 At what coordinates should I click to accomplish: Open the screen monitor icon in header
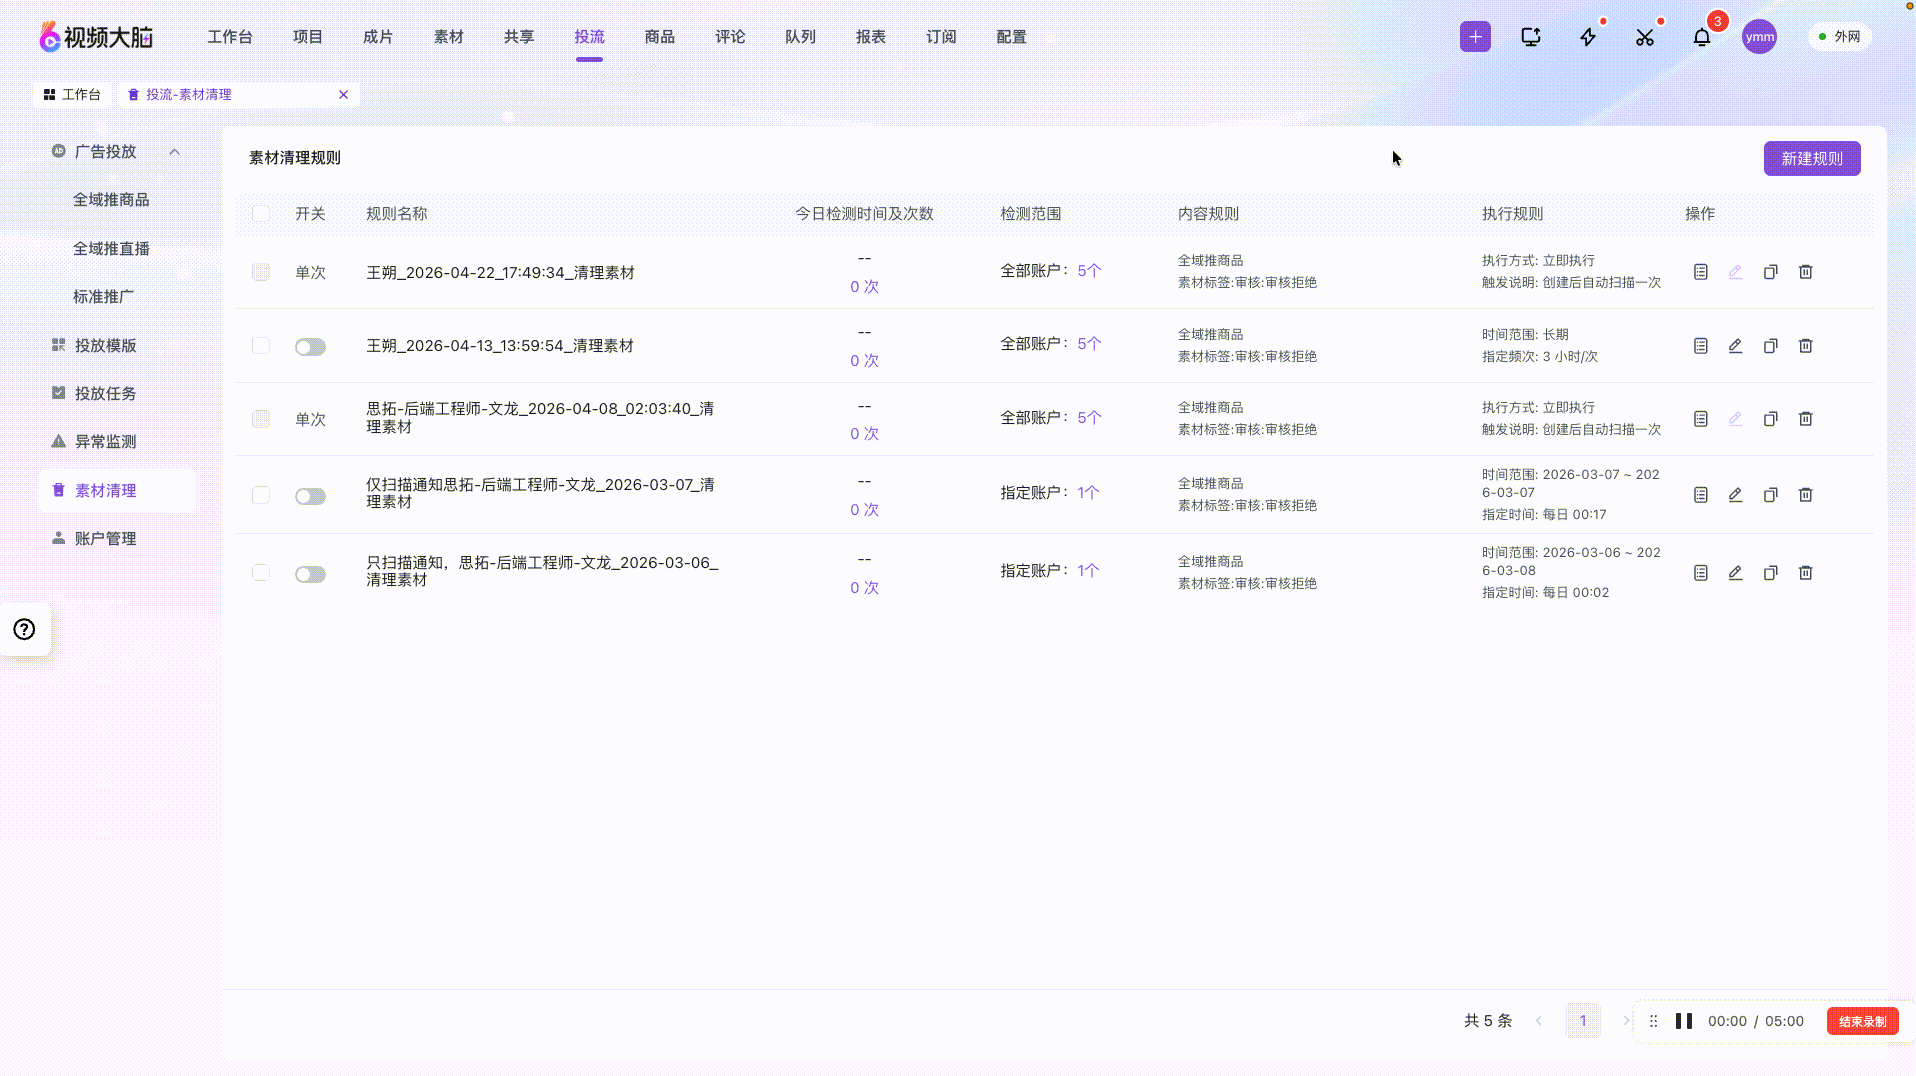1531,37
